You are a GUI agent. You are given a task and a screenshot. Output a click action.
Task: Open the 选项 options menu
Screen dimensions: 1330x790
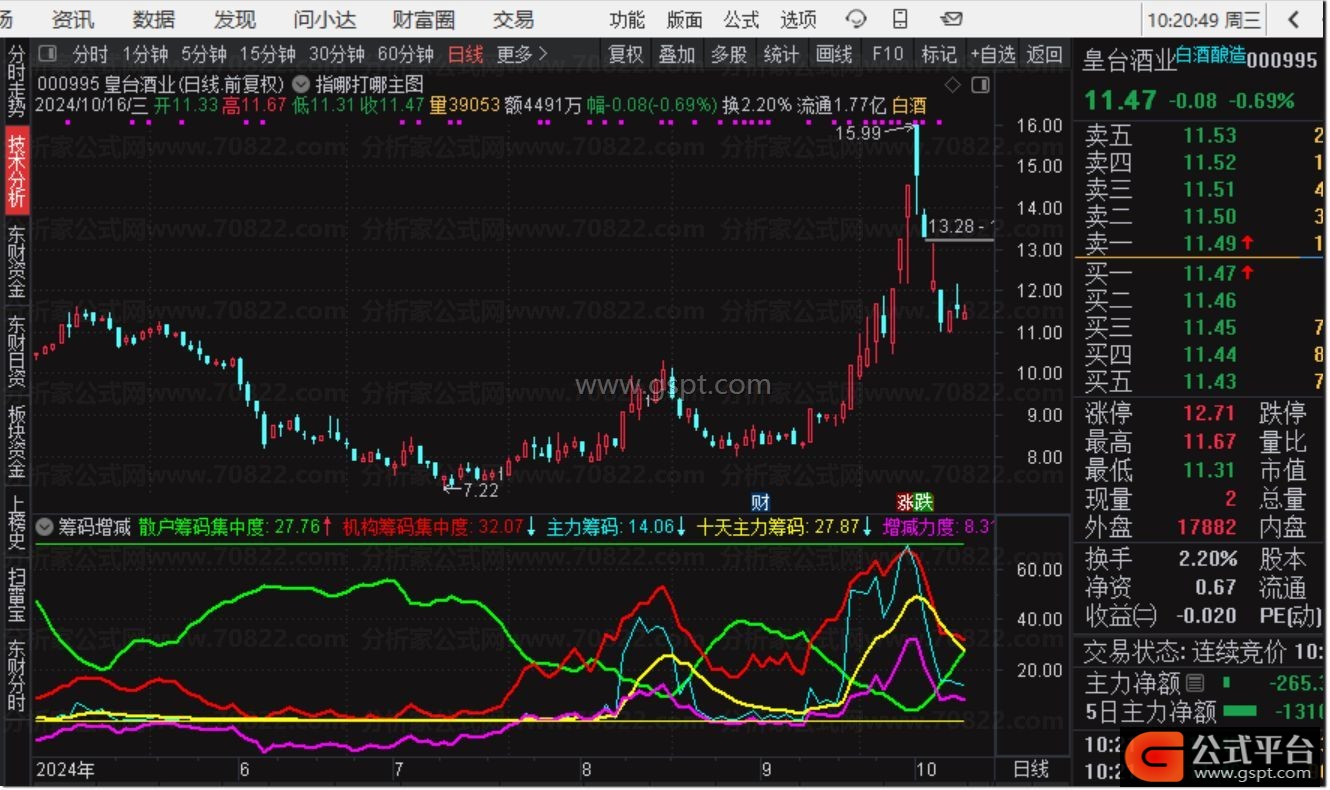pos(798,19)
